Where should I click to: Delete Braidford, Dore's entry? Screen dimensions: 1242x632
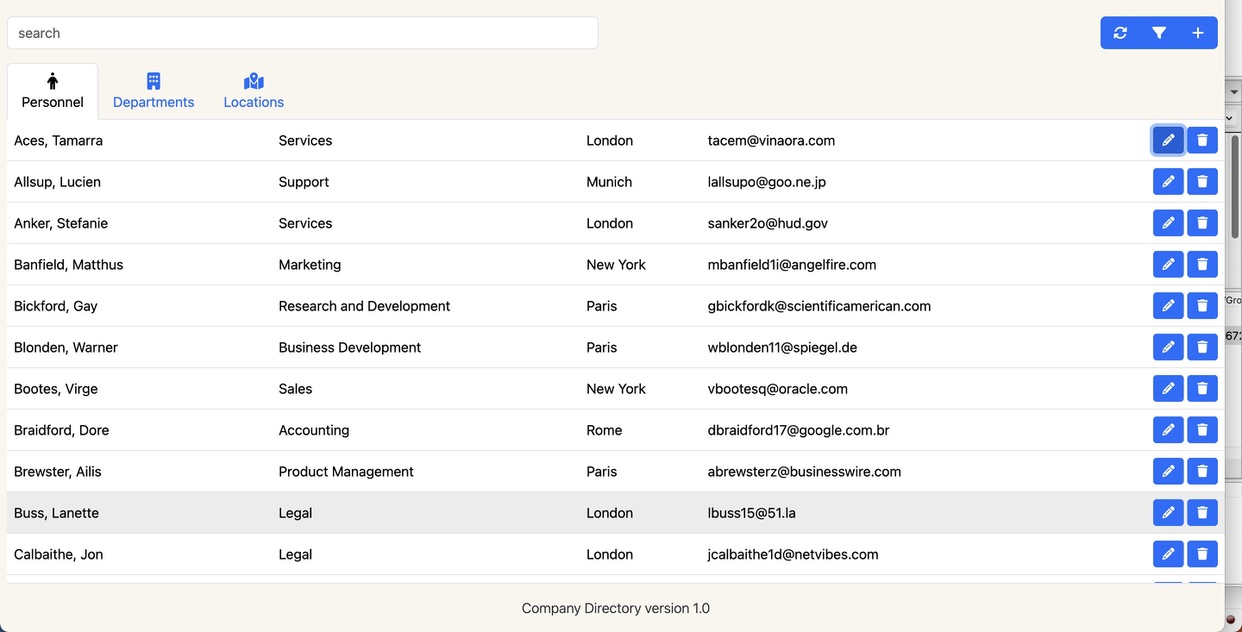click(x=1202, y=429)
